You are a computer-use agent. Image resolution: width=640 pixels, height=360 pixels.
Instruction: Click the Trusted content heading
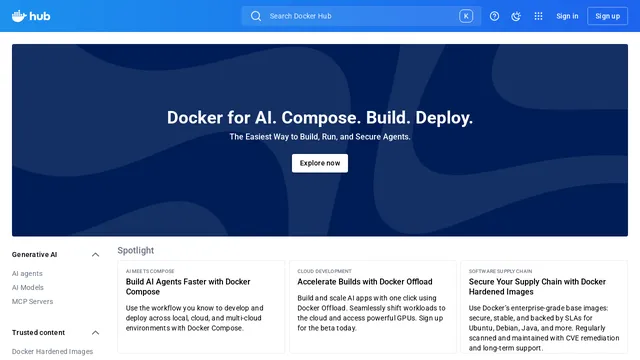point(38,333)
